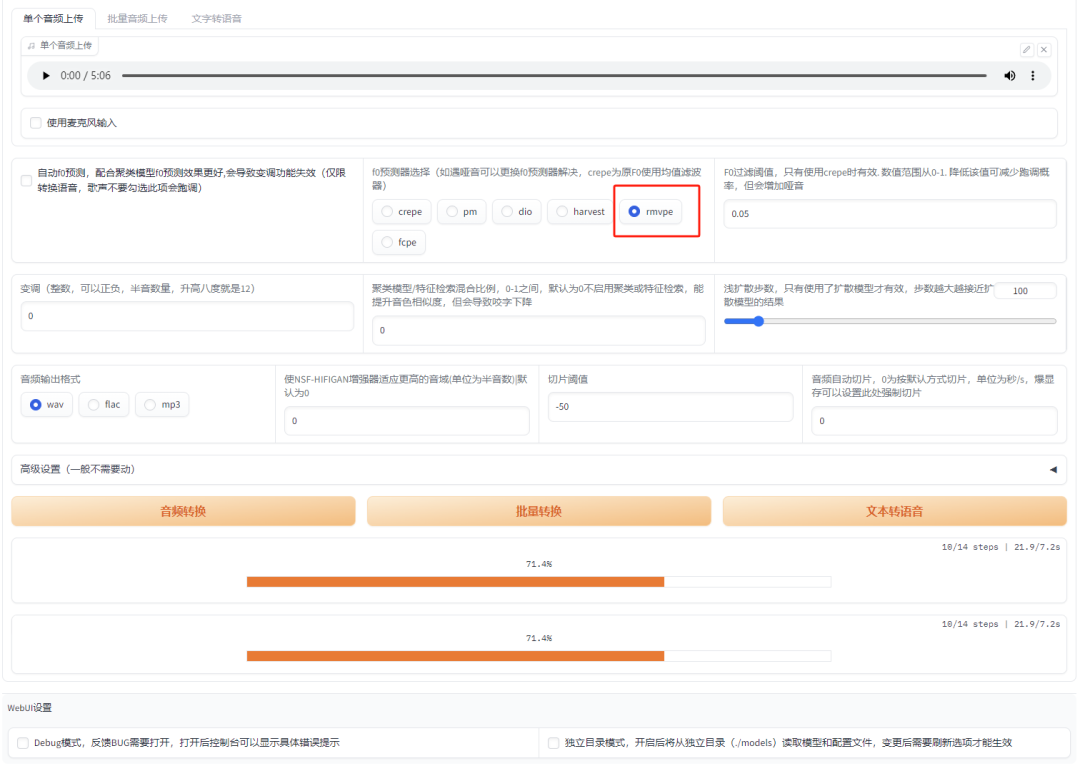Click the audio playback progress bar
The width and height of the screenshot is (1080, 771).
pyautogui.click(x=554, y=76)
